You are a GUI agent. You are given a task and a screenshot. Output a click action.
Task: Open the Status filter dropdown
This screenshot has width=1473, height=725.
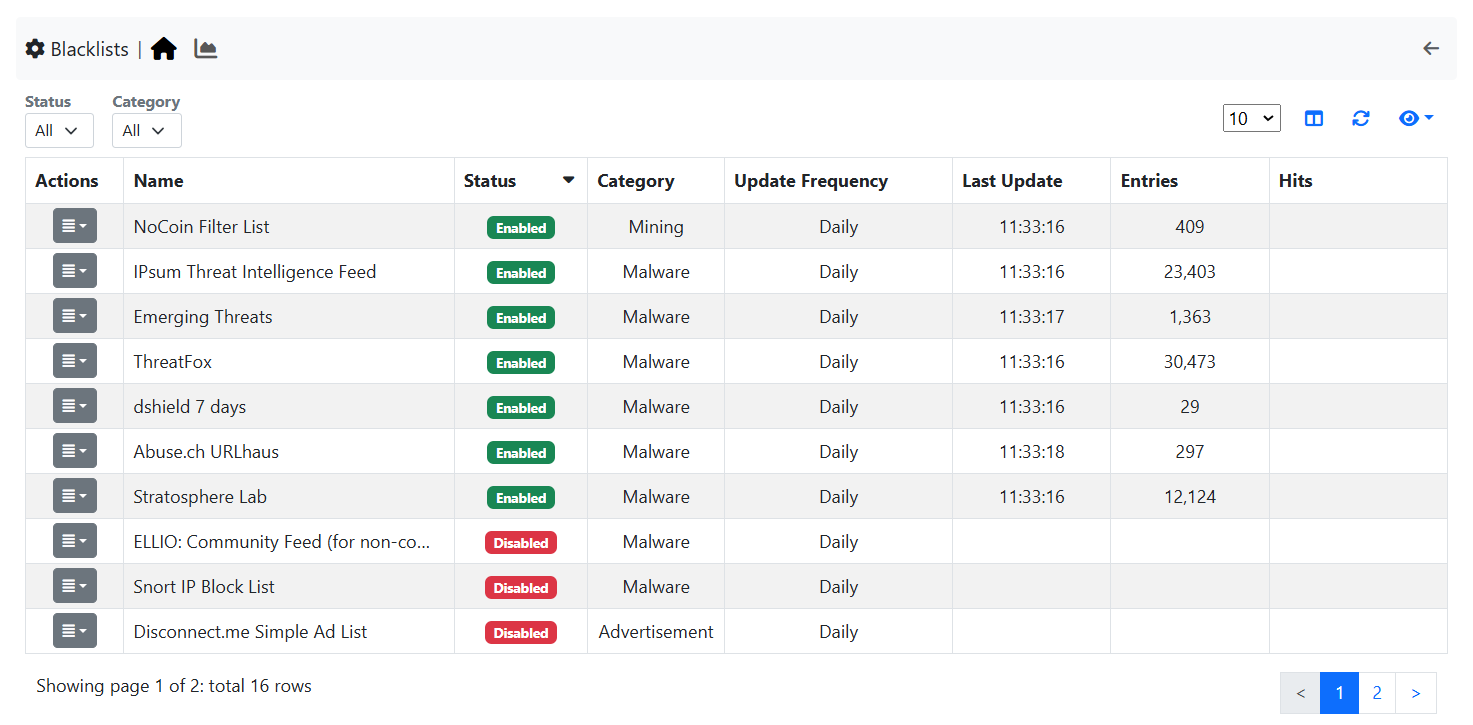tap(59, 130)
